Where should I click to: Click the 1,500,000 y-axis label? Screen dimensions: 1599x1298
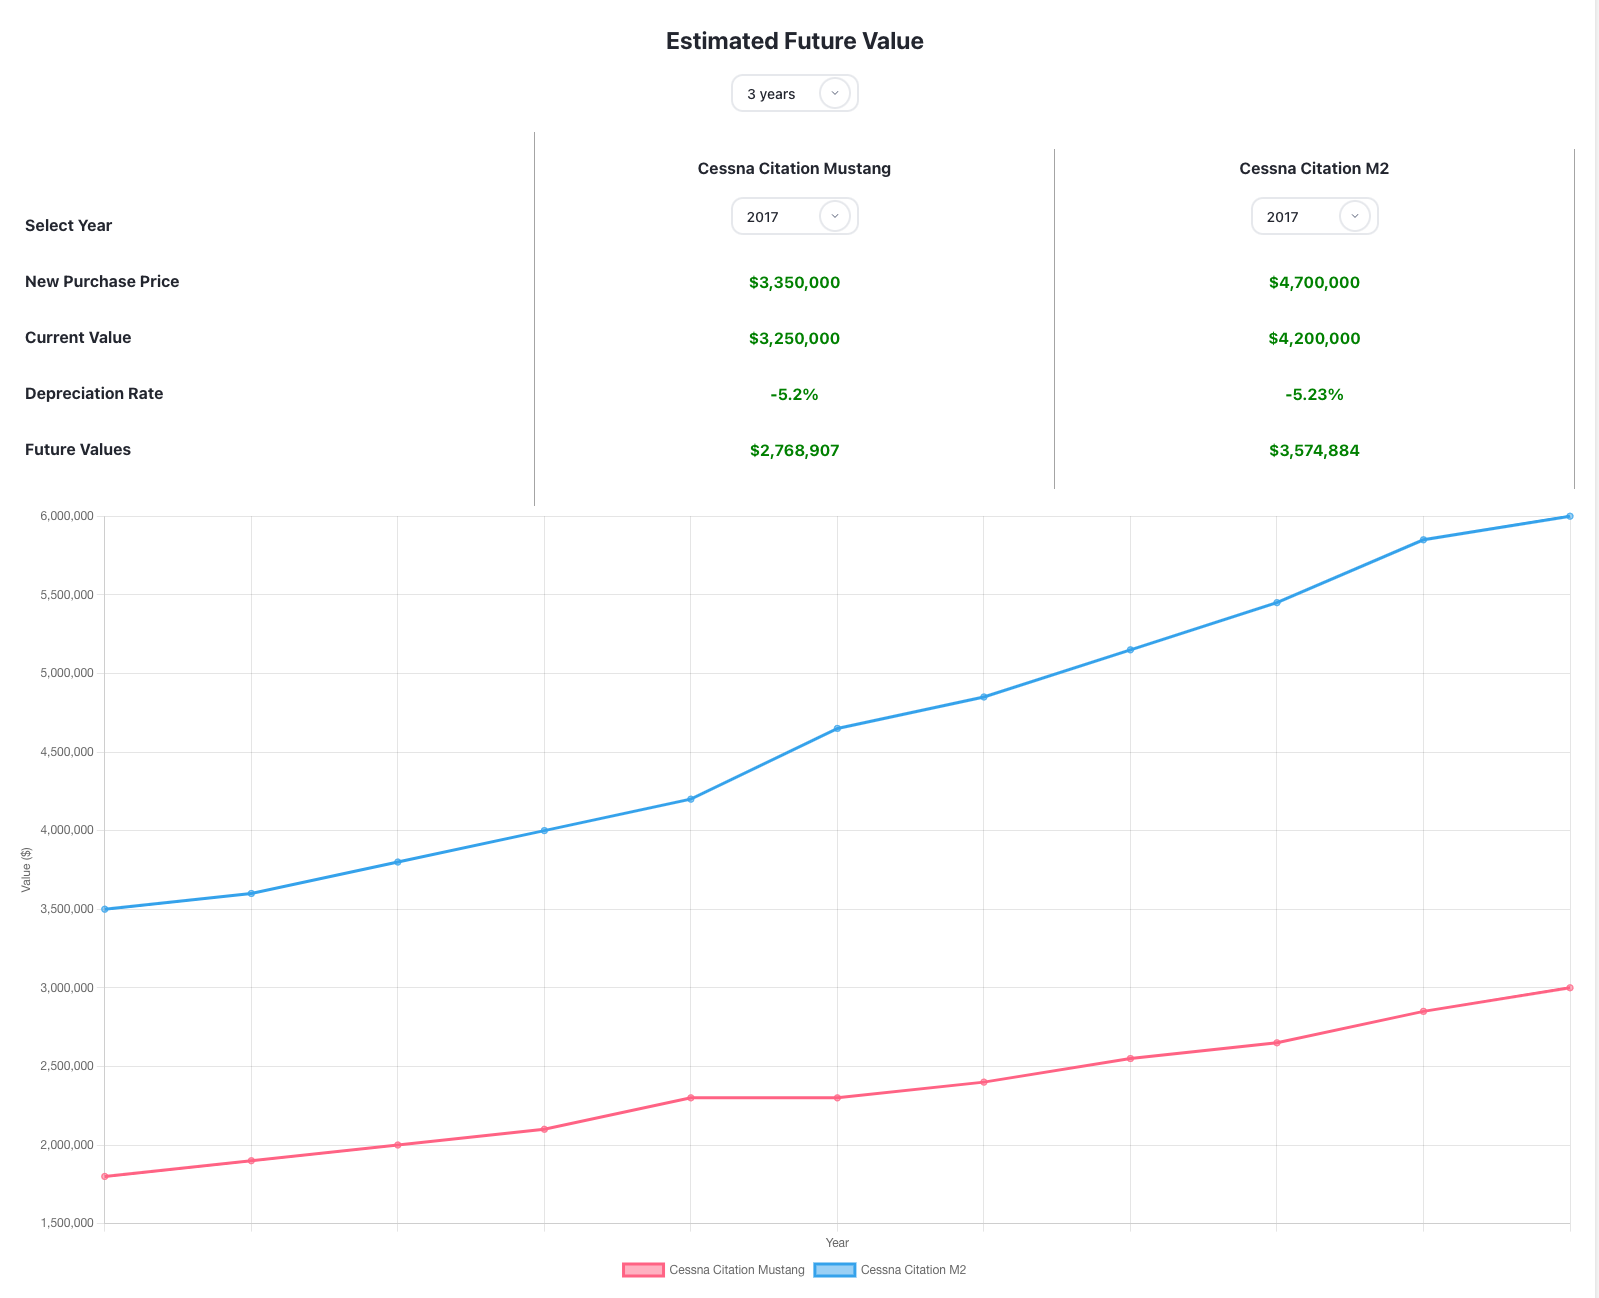point(67,1223)
